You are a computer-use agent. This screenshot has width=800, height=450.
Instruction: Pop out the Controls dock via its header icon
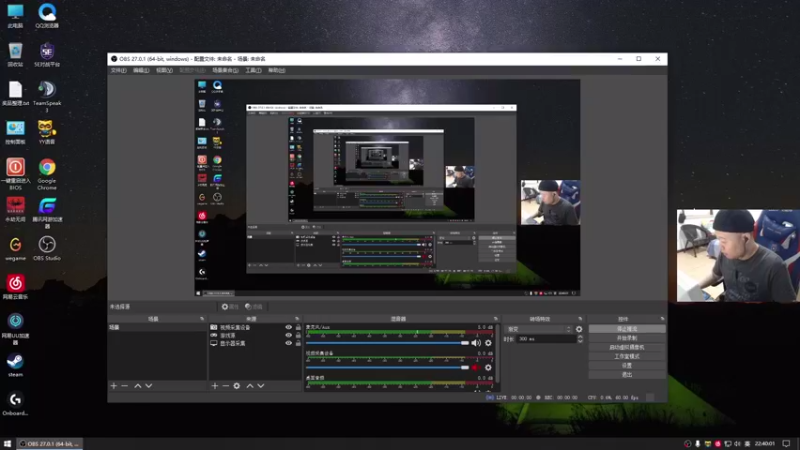662,319
